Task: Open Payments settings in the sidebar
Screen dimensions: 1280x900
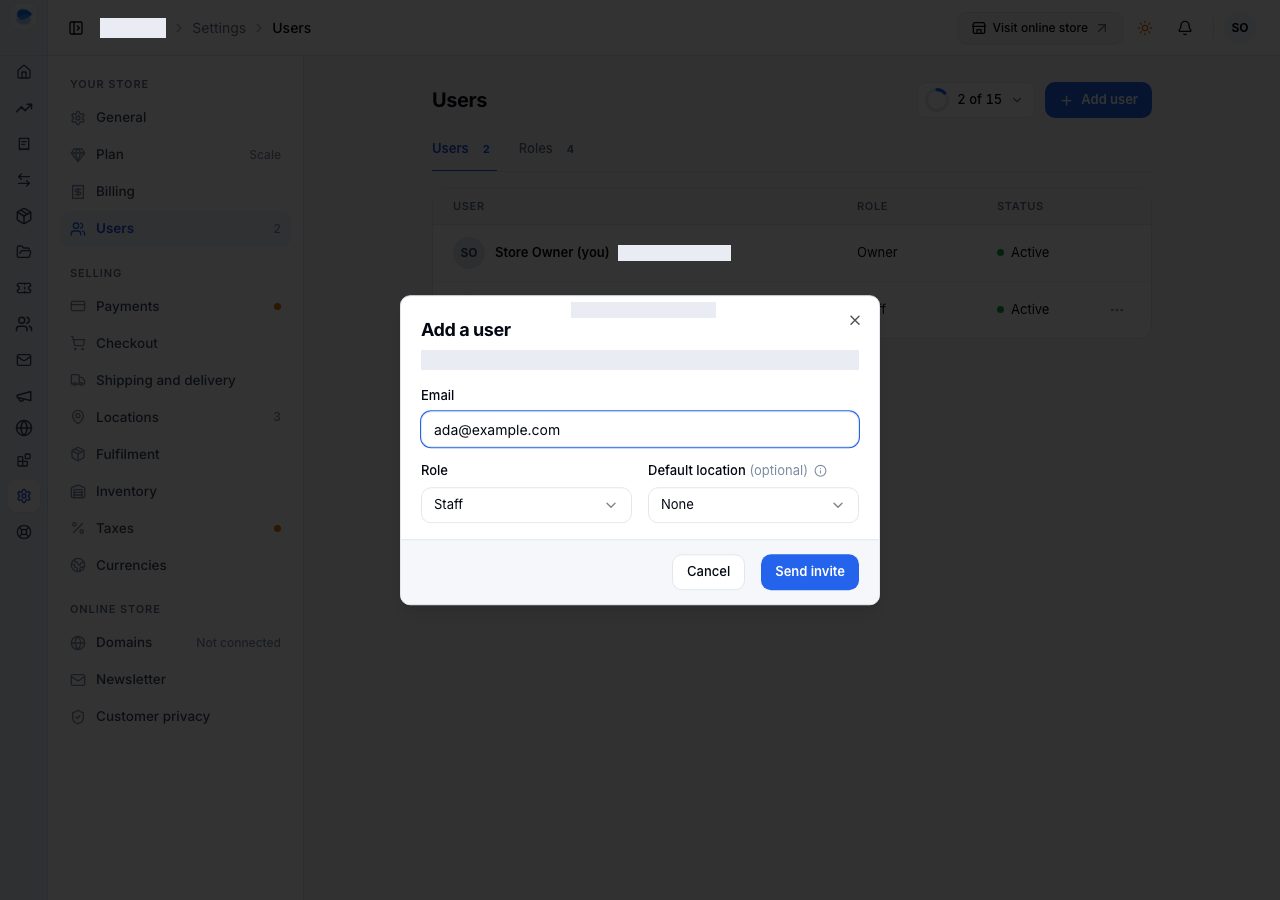Action: [176, 306]
